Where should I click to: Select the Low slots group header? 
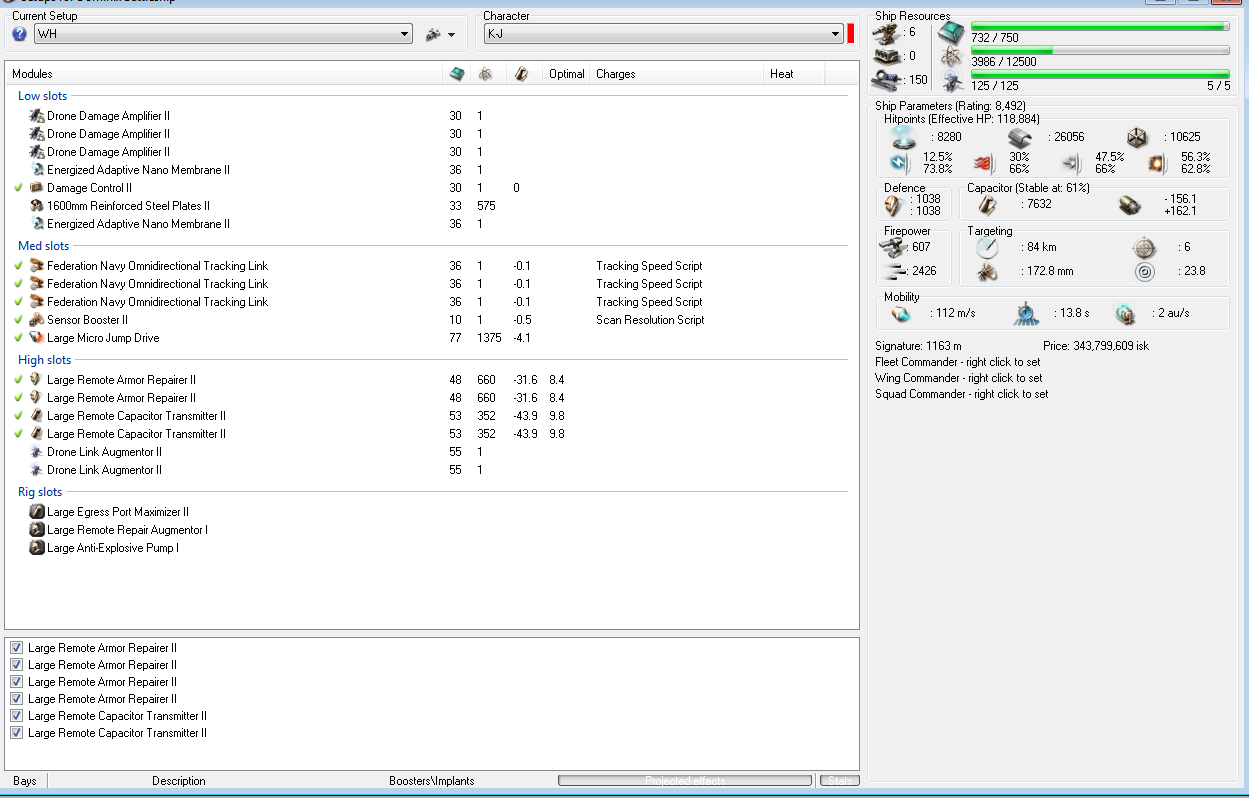pyautogui.click(x=43, y=96)
